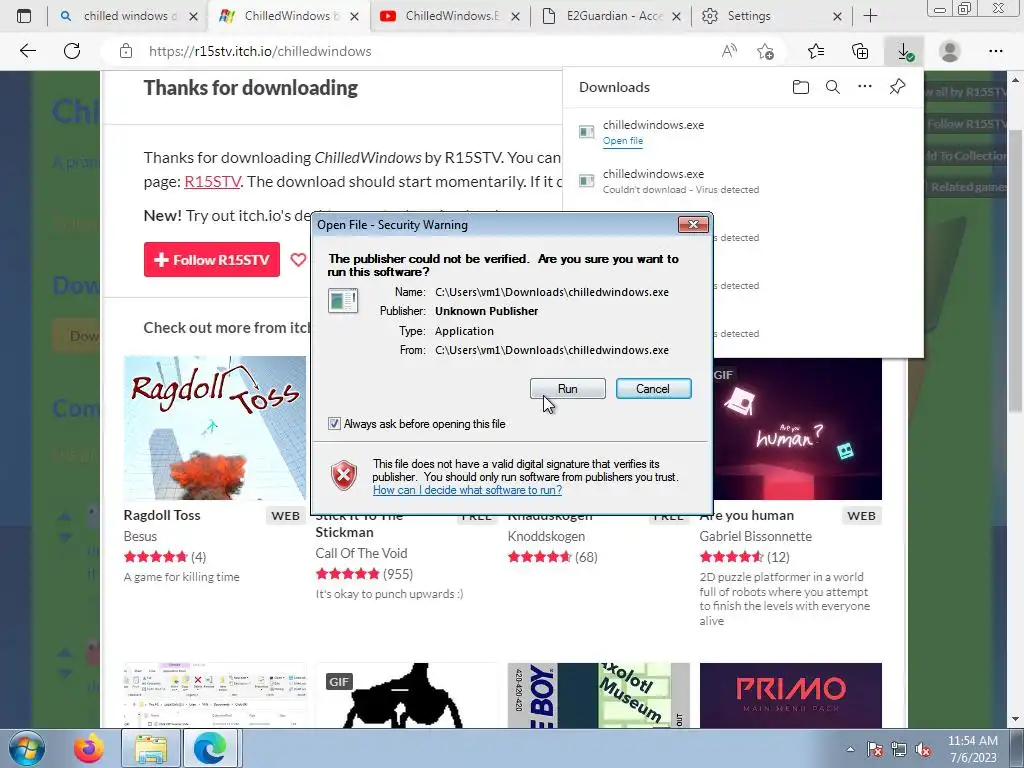Open Besus author link
This screenshot has width=1024, height=768.
point(140,536)
